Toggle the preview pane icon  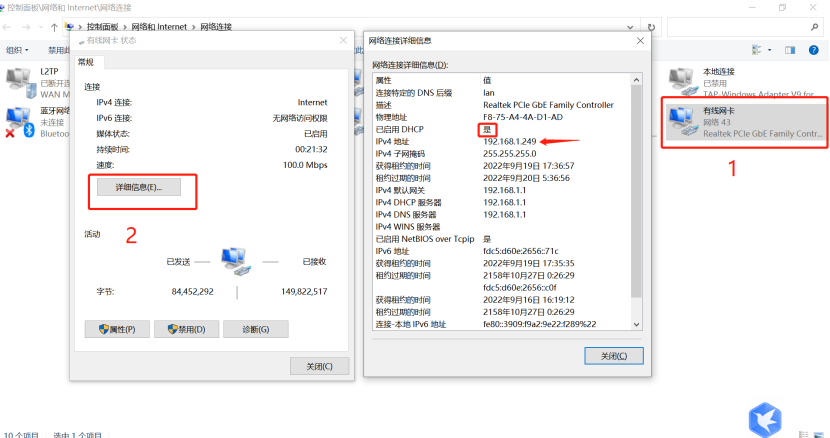(790, 50)
